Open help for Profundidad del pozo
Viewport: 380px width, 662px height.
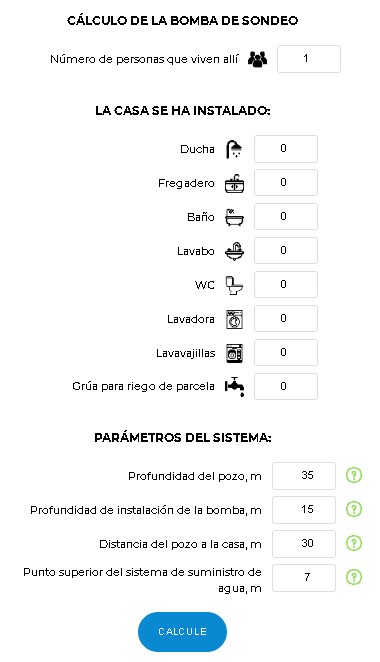pyautogui.click(x=354, y=475)
